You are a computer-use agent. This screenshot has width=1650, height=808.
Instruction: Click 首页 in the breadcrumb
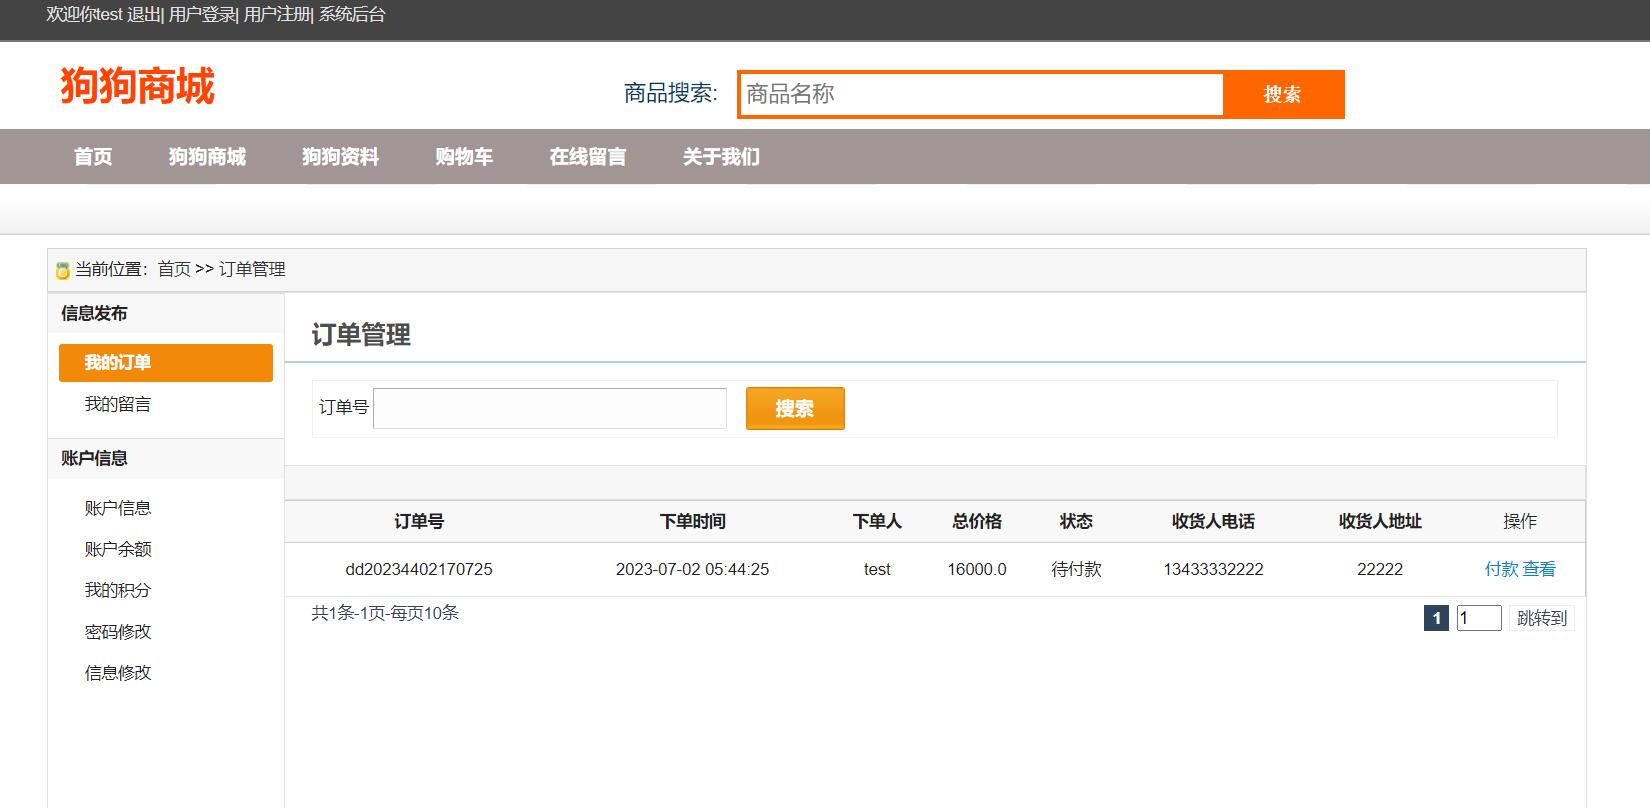(174, 269)
